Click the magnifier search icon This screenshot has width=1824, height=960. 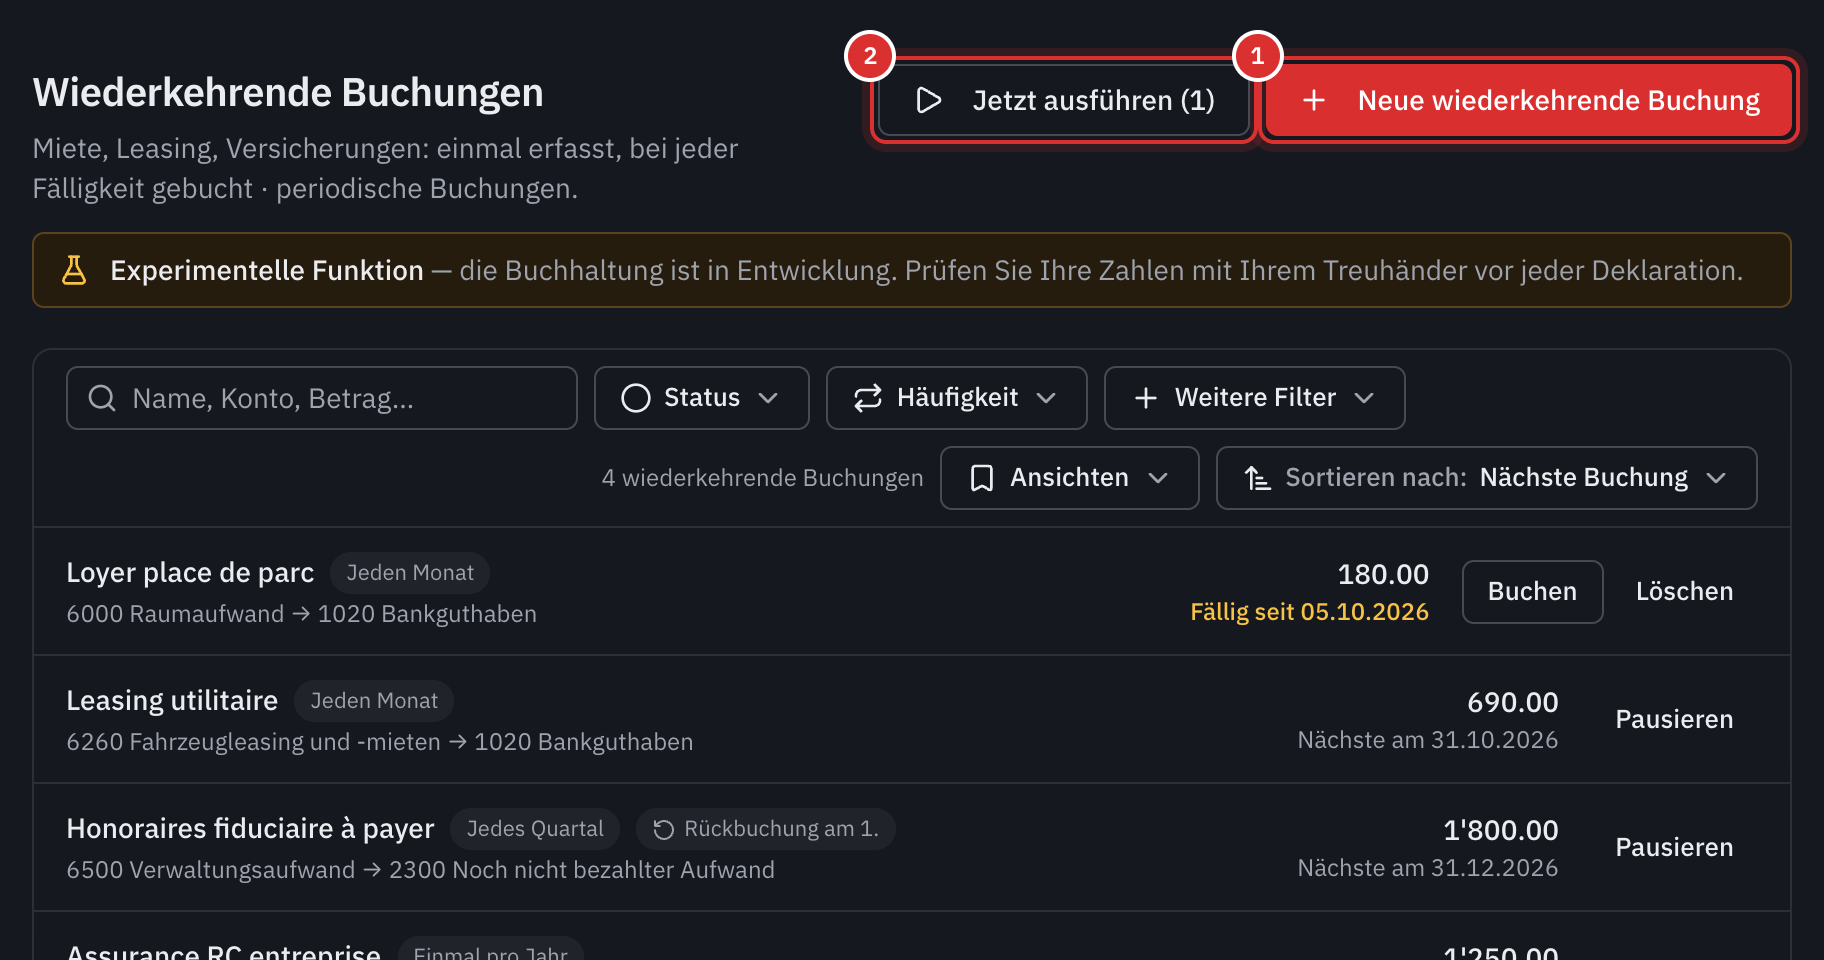(x=102, y=398)
